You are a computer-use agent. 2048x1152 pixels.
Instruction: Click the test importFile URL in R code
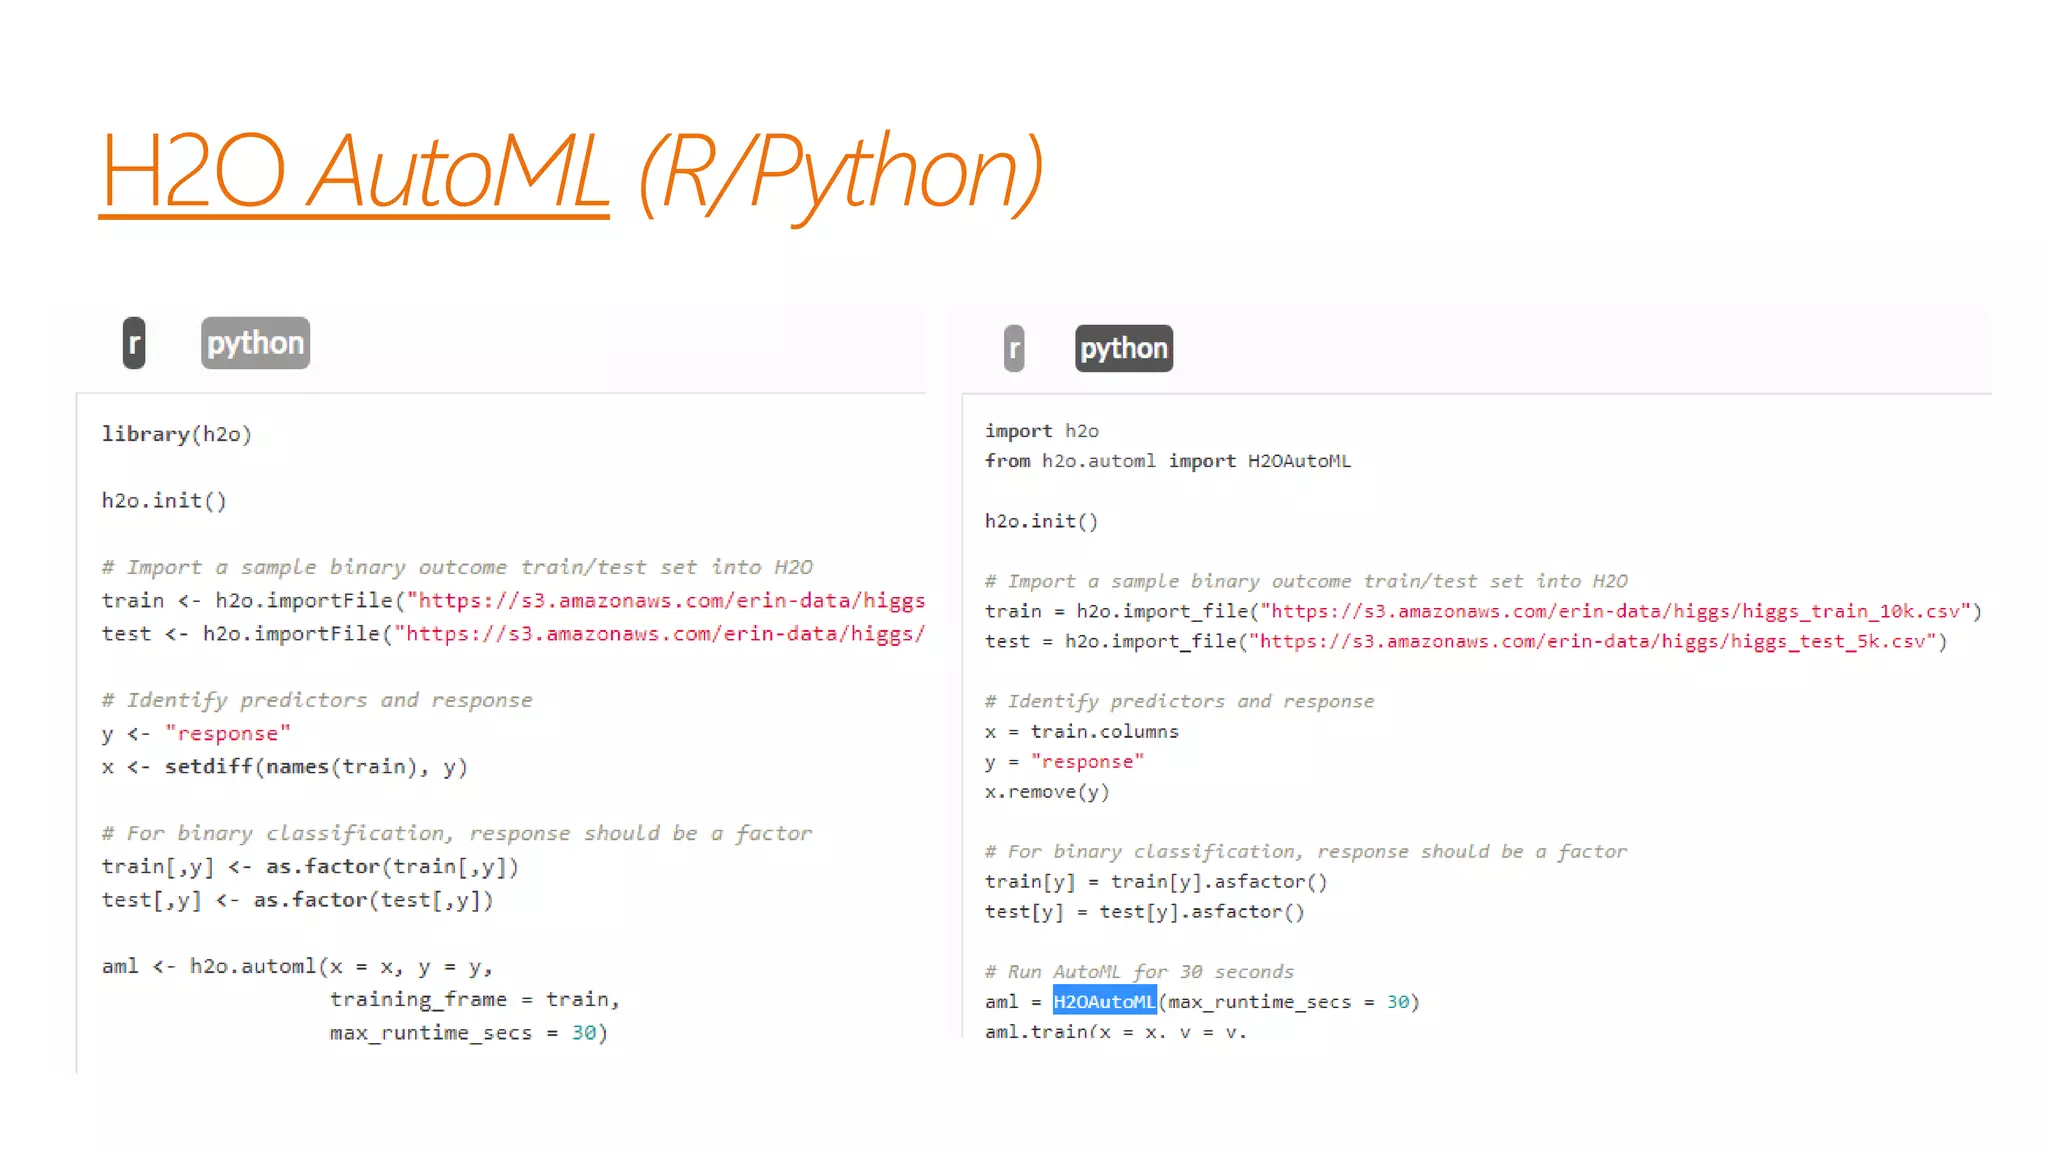(x=660, y=634)
